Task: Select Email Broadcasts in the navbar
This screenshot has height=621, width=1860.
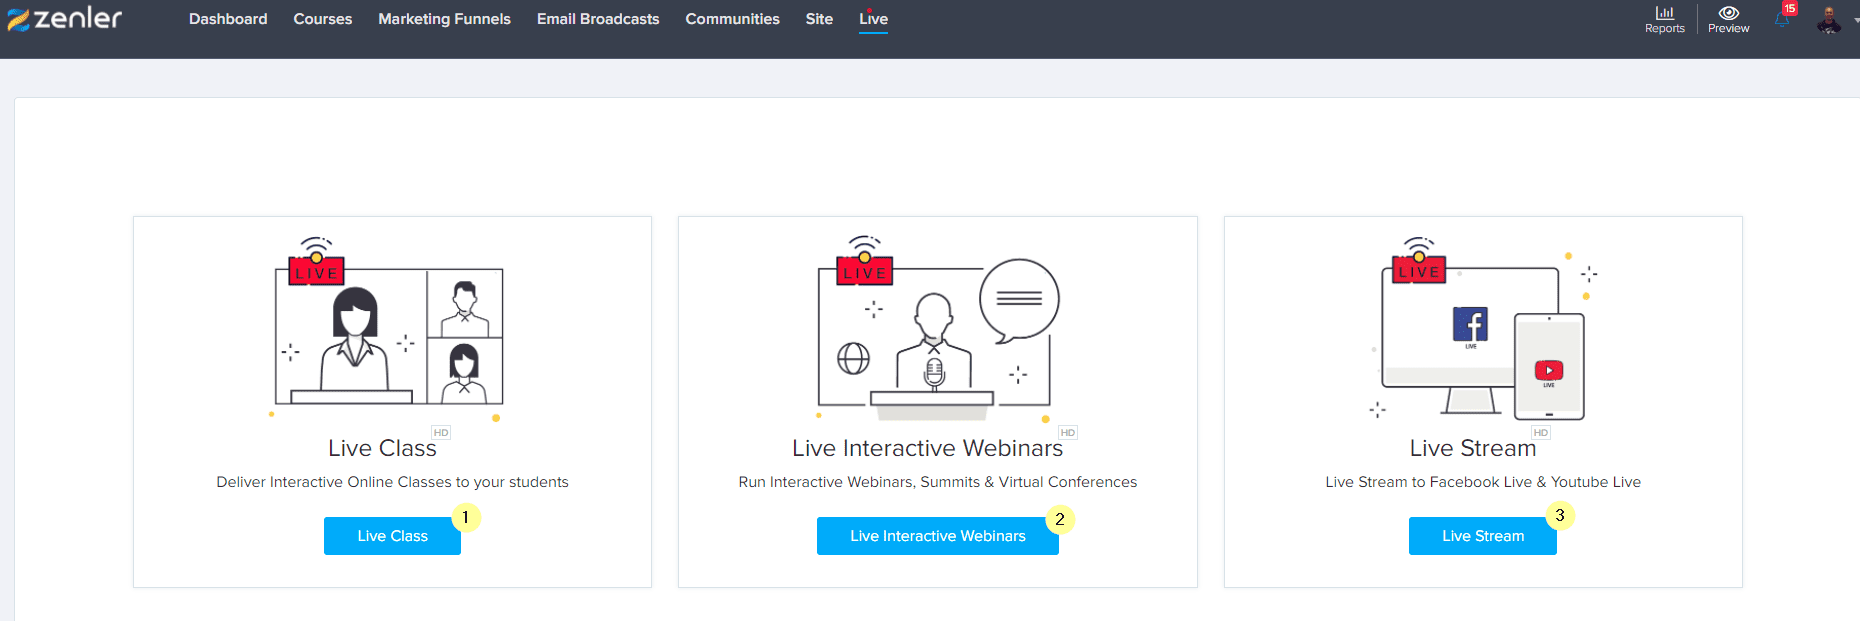Action: tap(598, 19)
